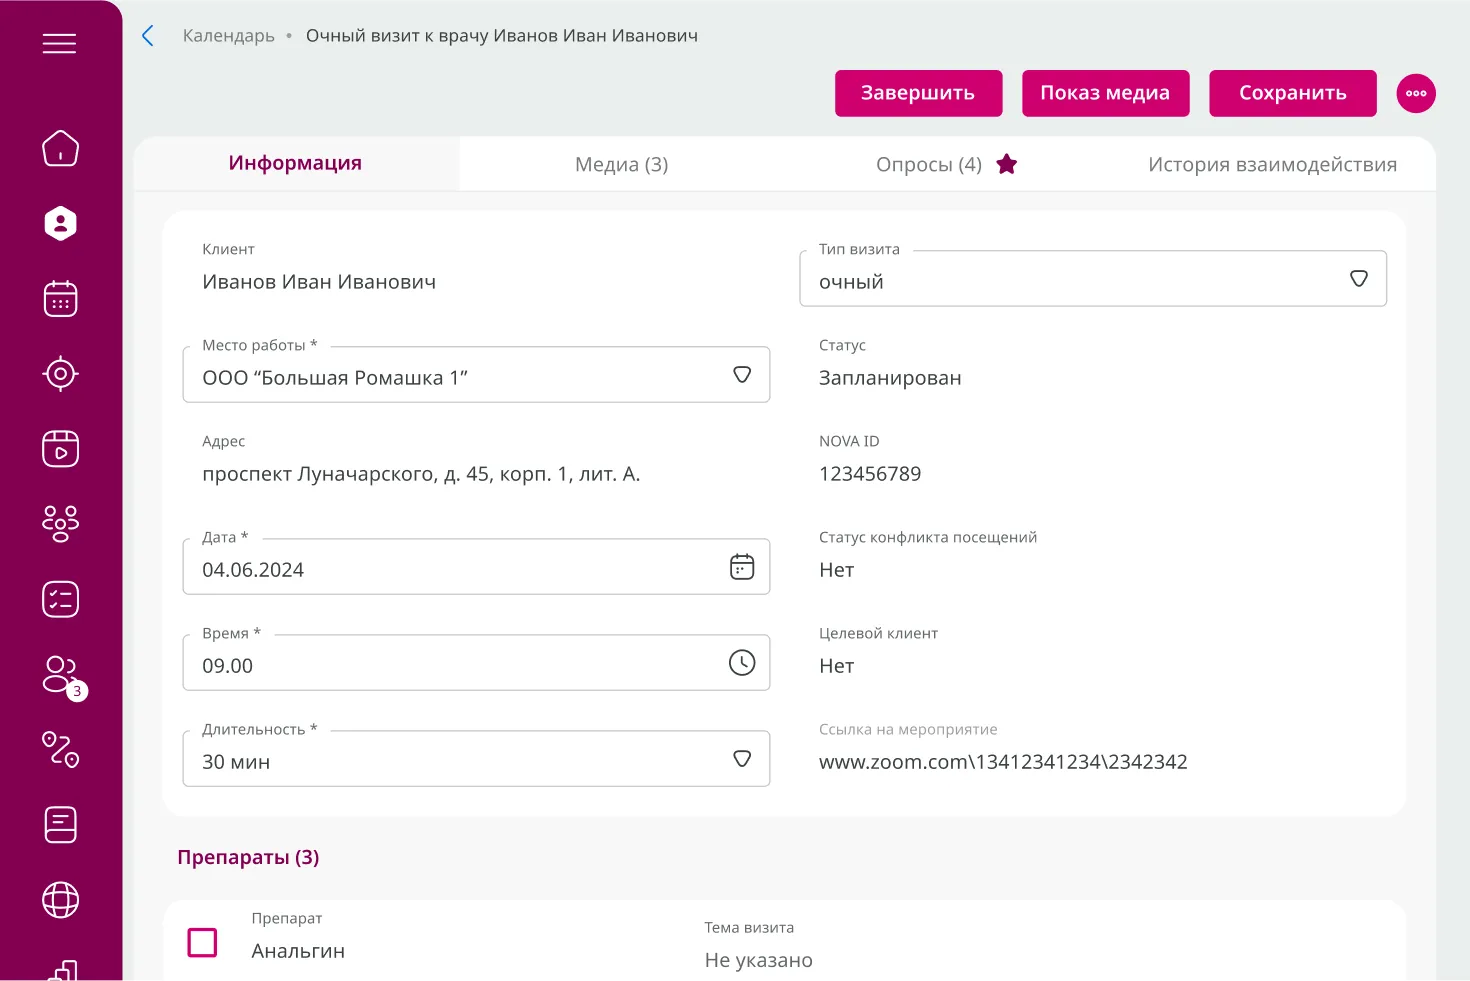Viewport: 1470px width, 981px height.
Task: Switch to the История взаимодействия tab
Action: point(1272,165)
